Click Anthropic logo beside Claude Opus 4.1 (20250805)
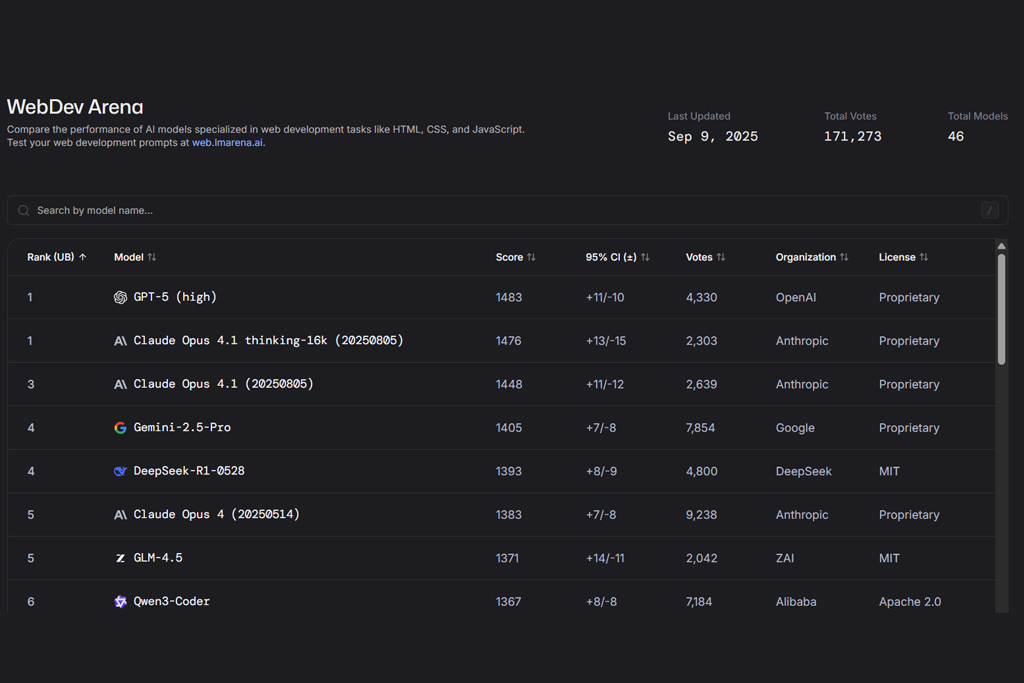The image size is (1024, 683). [120, 385]
